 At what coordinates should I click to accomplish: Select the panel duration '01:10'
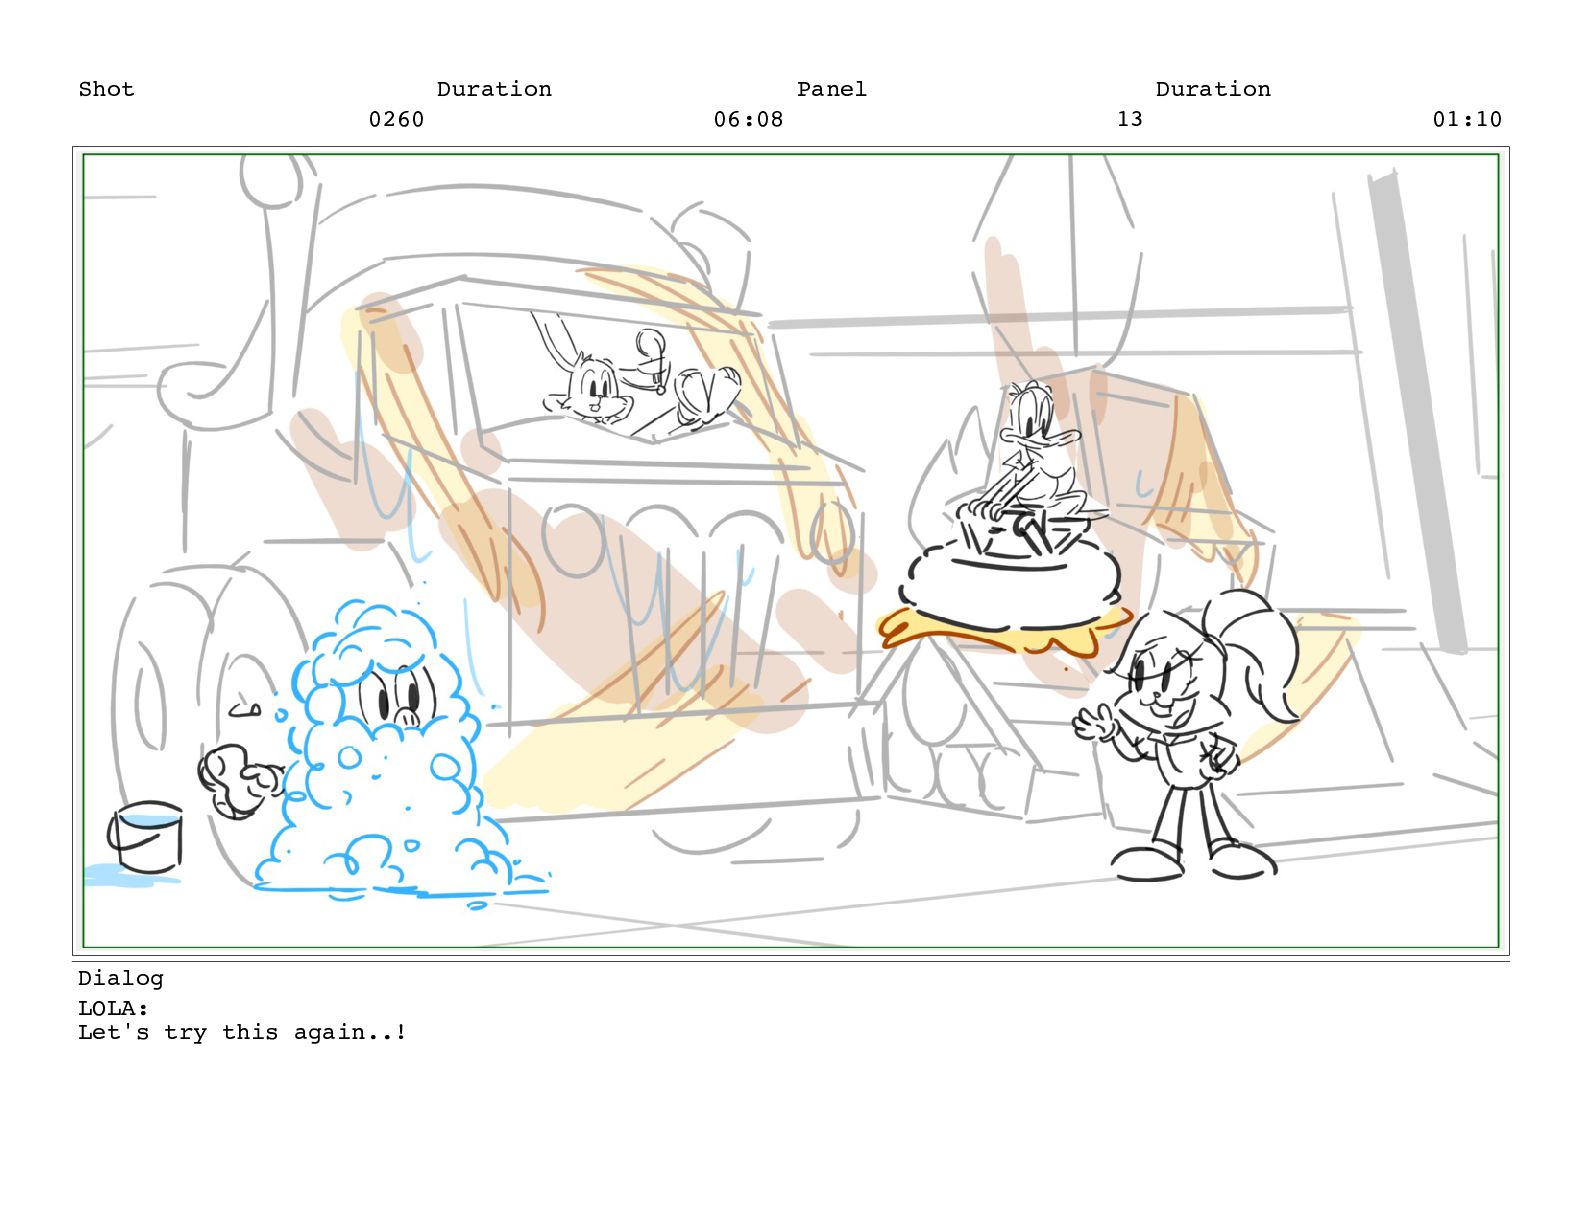(1467, 119)
